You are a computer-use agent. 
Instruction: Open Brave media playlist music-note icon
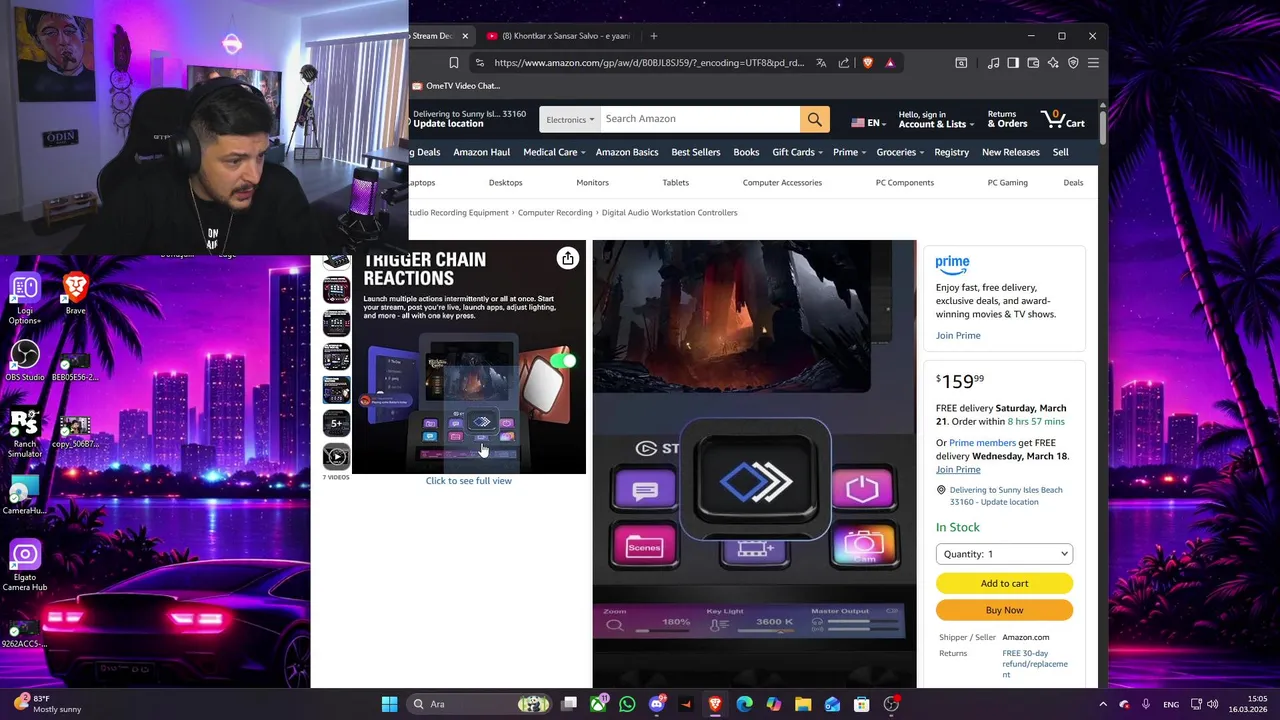[x=993, y=63]
